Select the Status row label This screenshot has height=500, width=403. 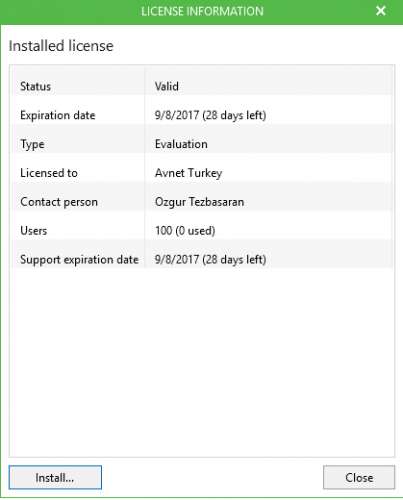(x=35, y=86)
